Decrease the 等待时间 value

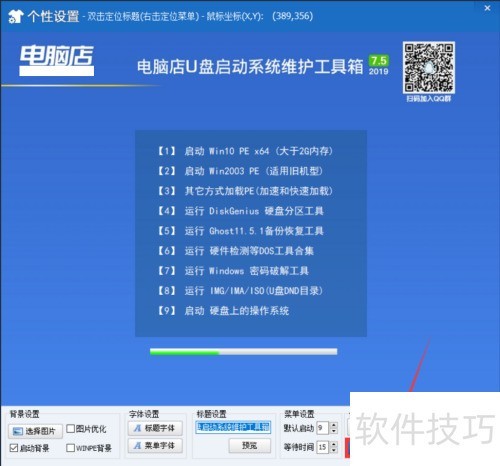334,450
